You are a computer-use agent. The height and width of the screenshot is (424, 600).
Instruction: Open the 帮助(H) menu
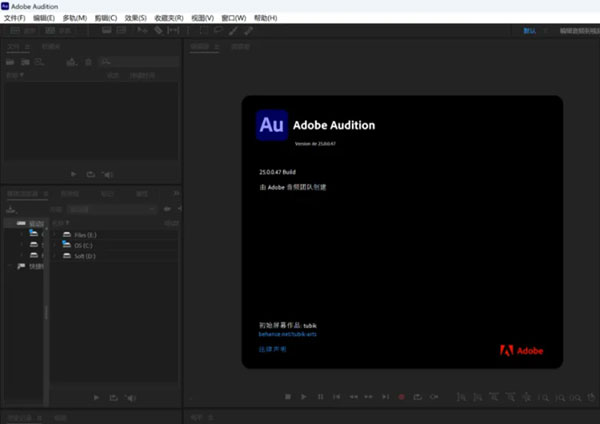[x=266, y=18]
